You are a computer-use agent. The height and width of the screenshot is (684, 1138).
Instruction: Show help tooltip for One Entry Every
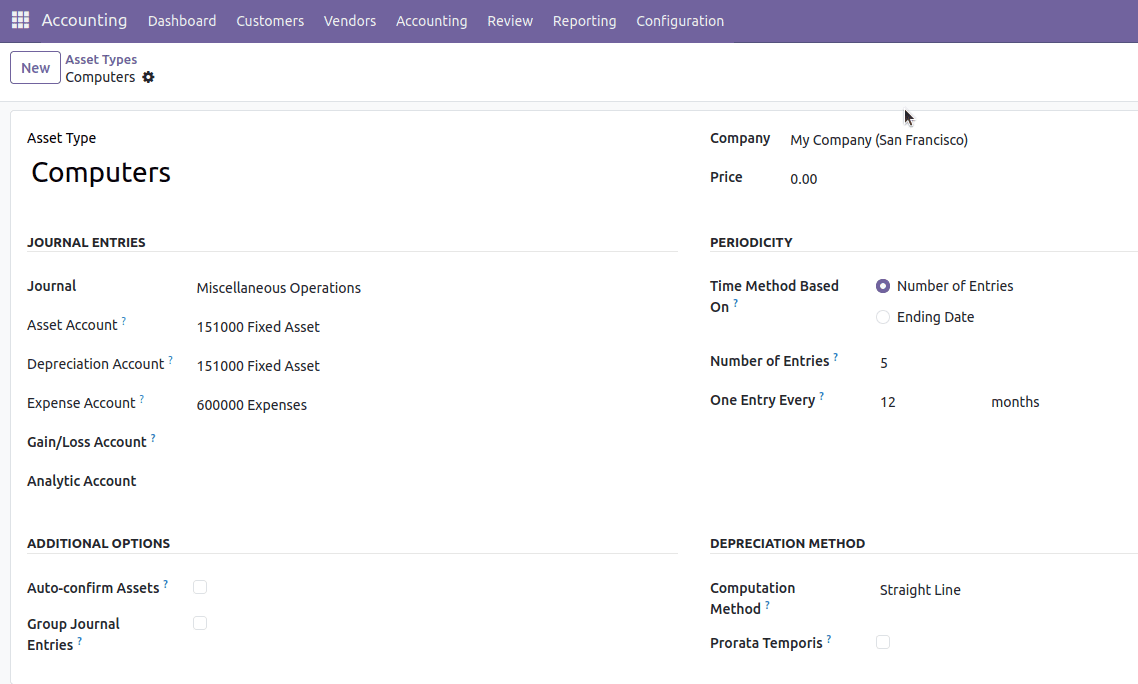click(822, 396)
